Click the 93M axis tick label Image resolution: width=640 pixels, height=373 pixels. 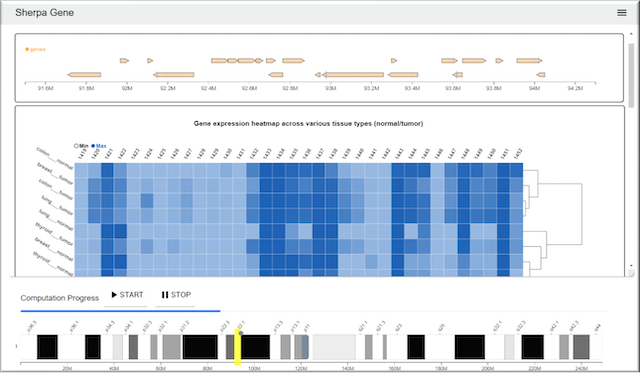pos(331,88)
